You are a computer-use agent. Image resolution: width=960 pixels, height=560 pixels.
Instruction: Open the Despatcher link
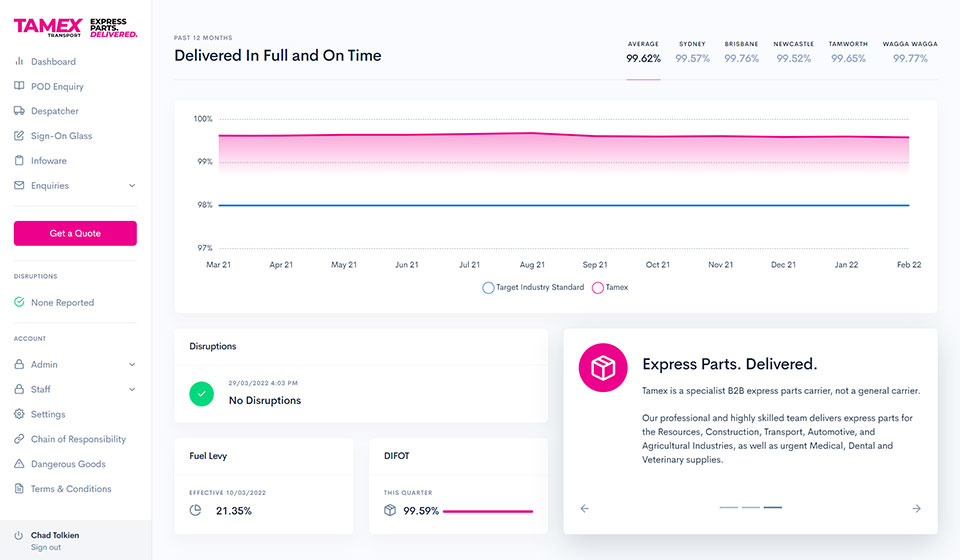click(x=55, y=111)
